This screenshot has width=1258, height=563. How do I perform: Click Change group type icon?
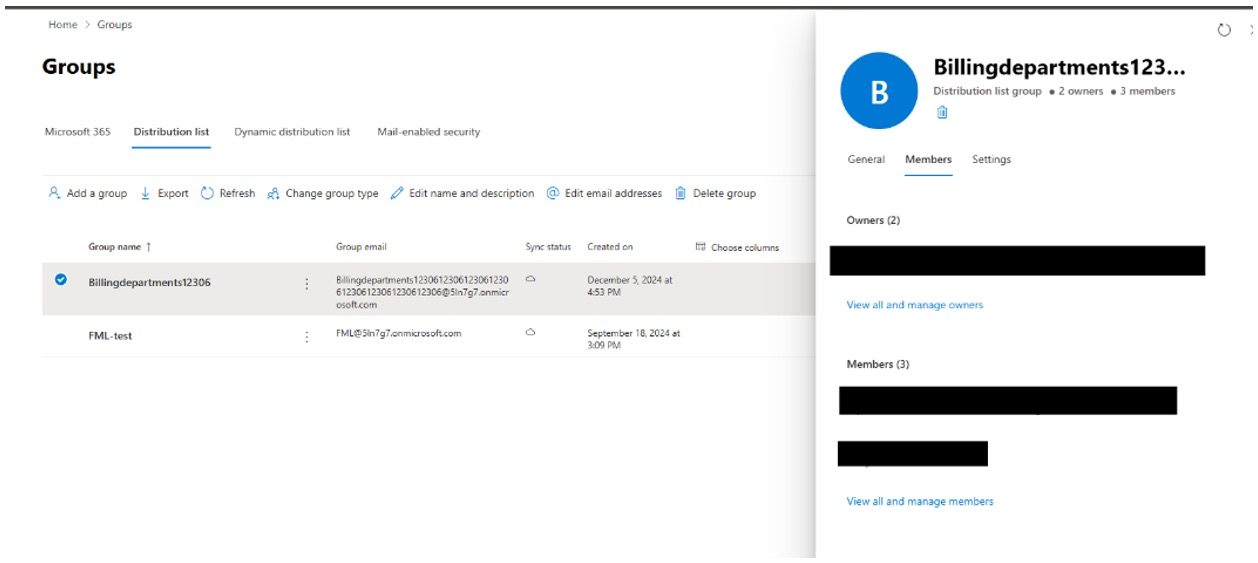tap(273, 194)
